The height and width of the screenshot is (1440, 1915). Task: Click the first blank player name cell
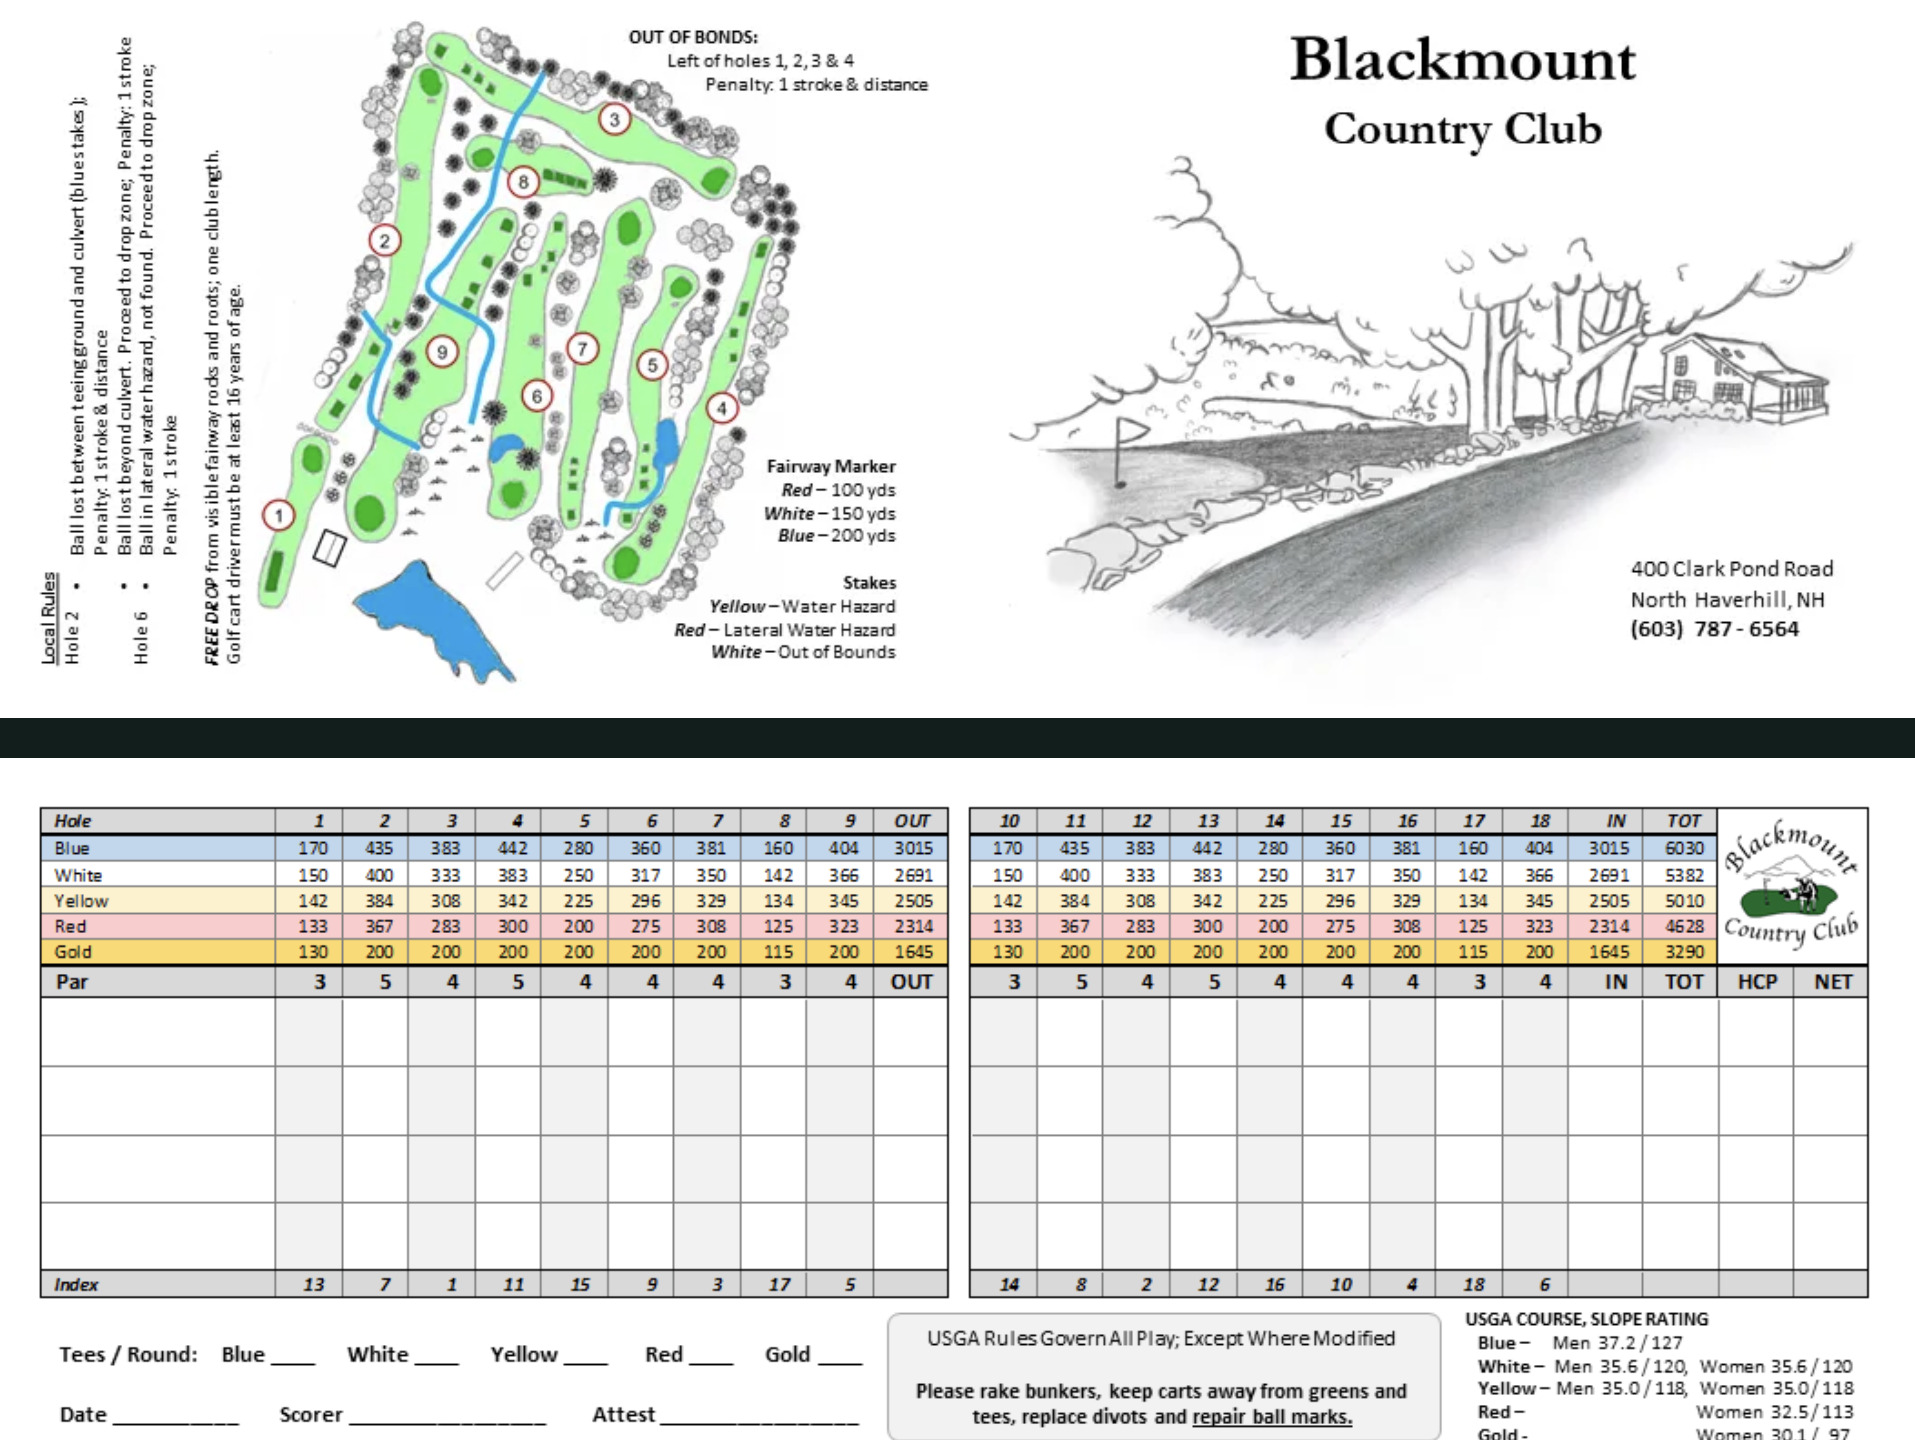[158, 1032]
